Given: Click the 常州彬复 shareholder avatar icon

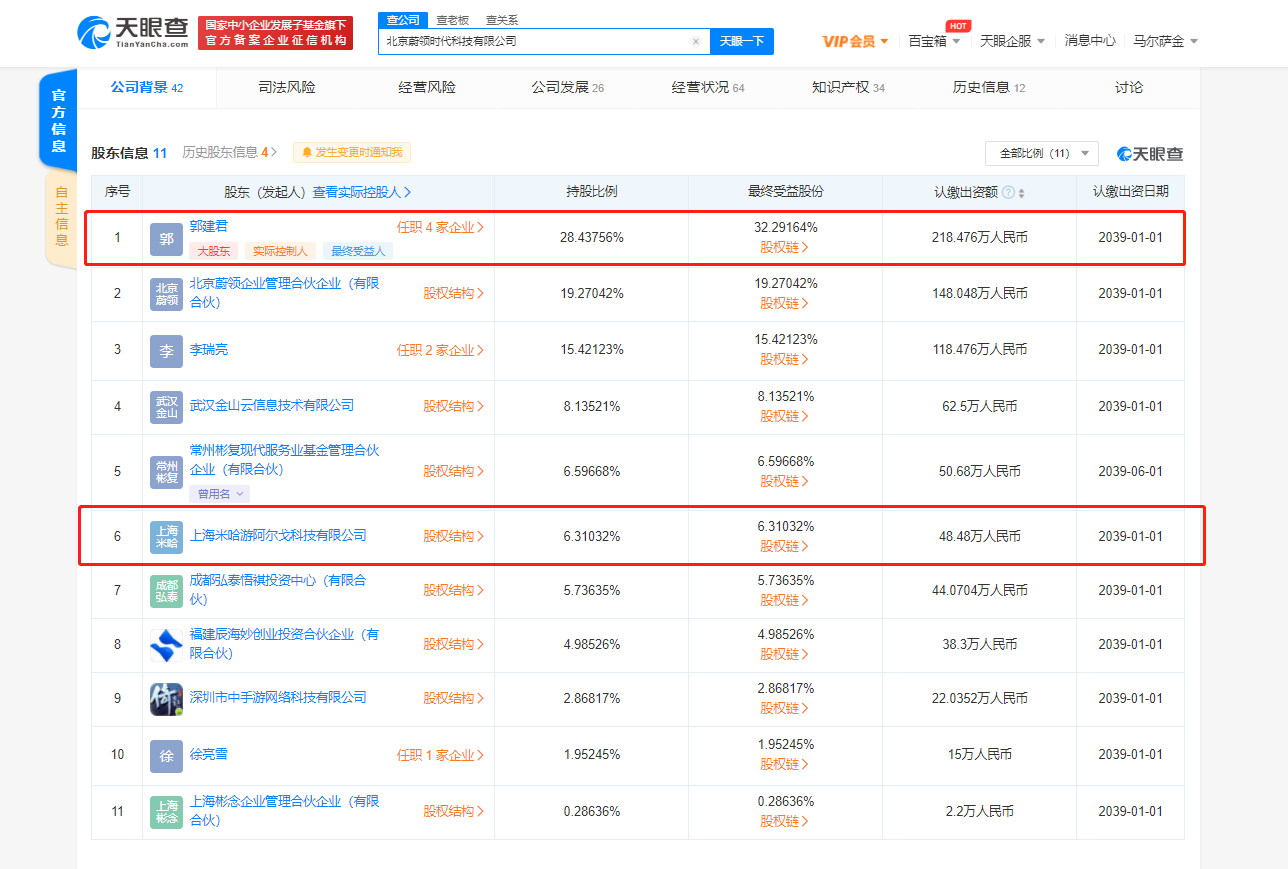Looking at the screenshot, I should tap(167, 472).
